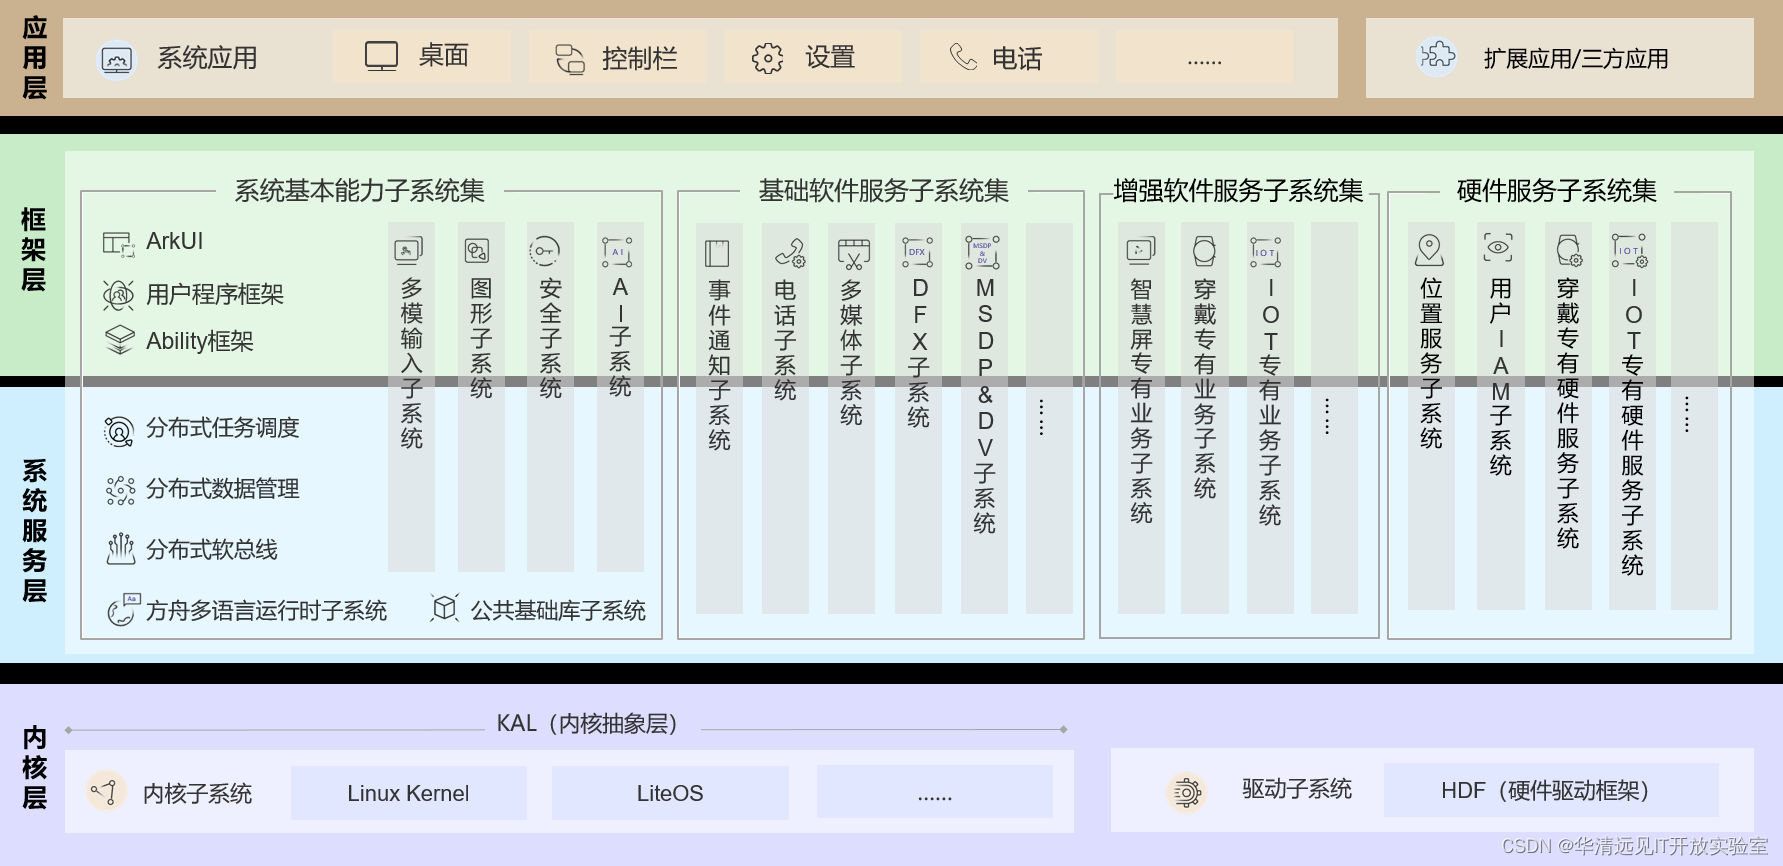Click the 应用层 side label

click(x=35, y=58)
